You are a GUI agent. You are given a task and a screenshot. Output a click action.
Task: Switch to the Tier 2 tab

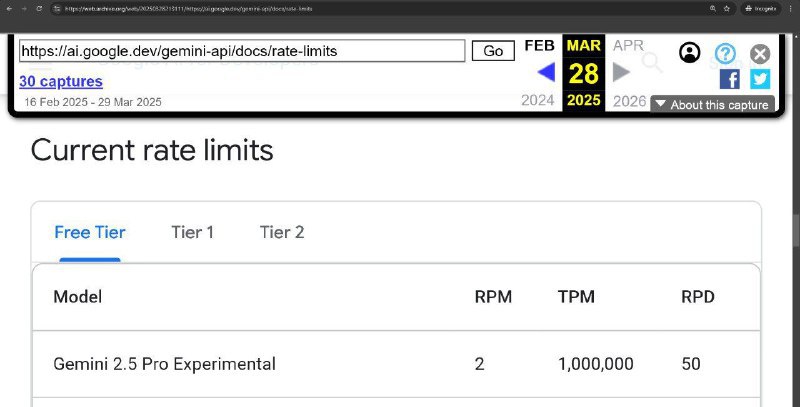click(282, 232)
